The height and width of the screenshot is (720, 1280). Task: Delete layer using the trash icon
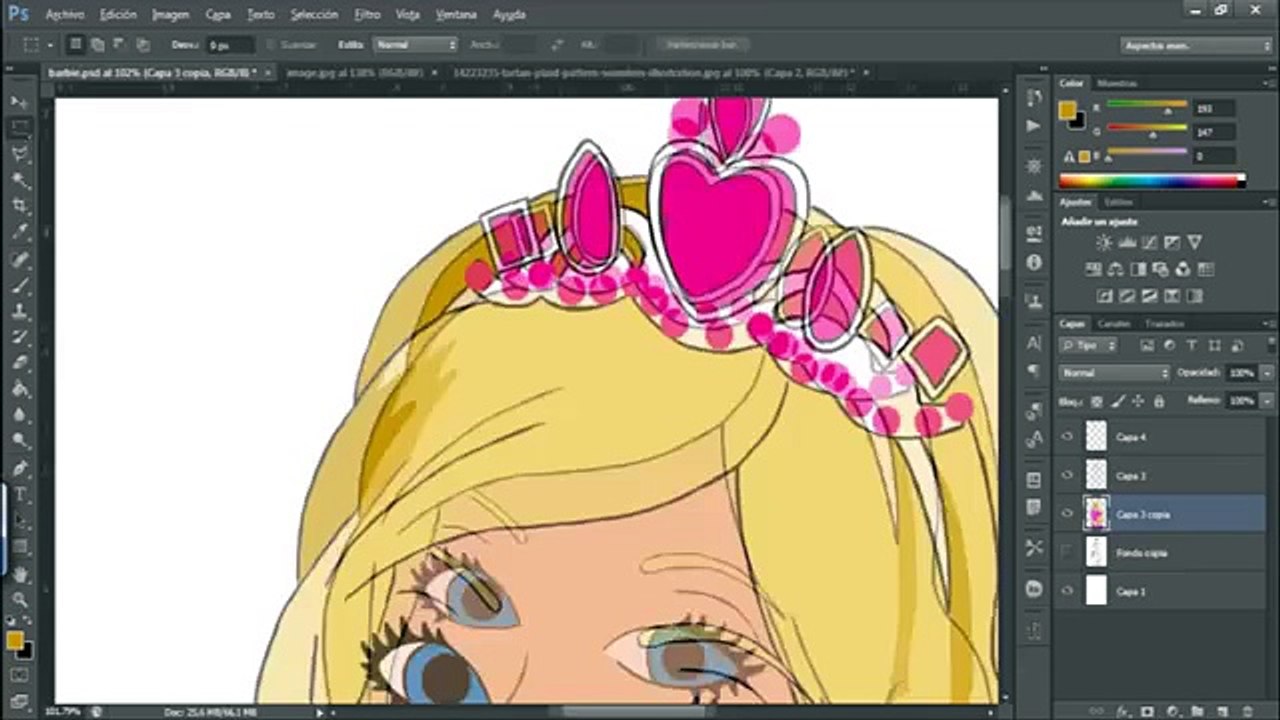[x=1247, y=712]
